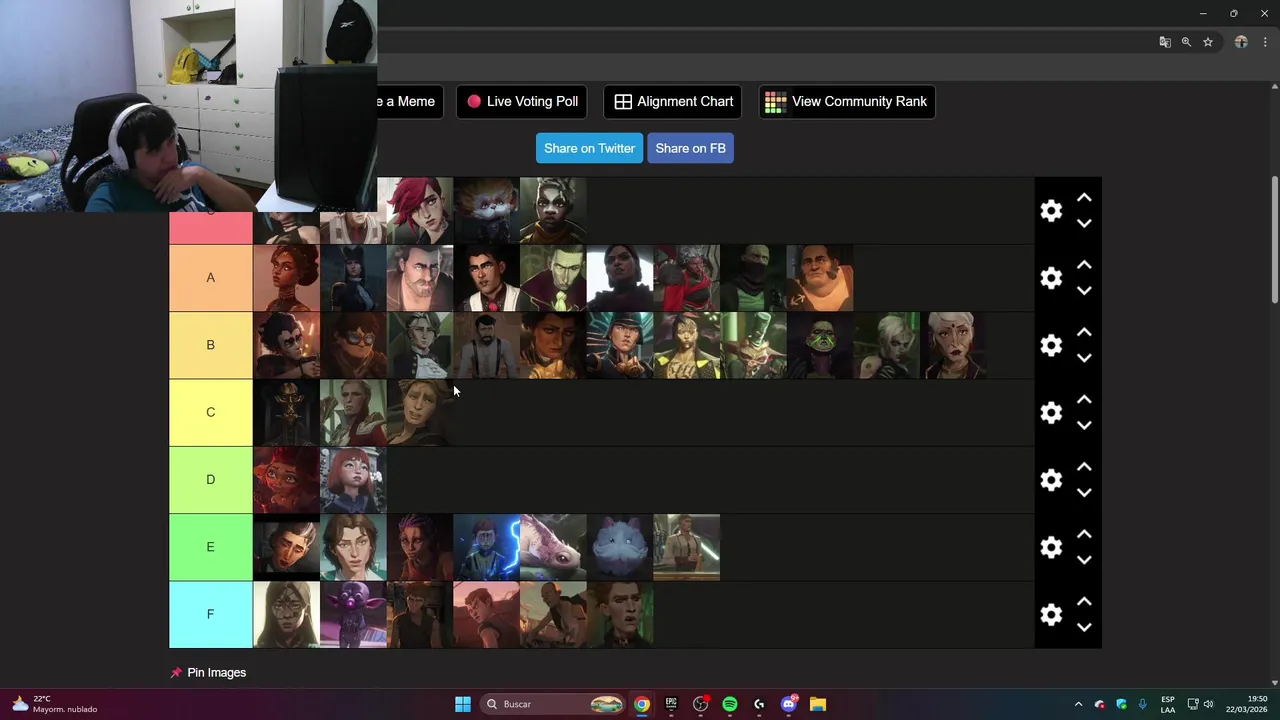Image resolution: width=1280 pixels, height=720 pixels.
Task: Select the purple alien creature in tier F
Action: pyautogui.click(x=353, y=614)
